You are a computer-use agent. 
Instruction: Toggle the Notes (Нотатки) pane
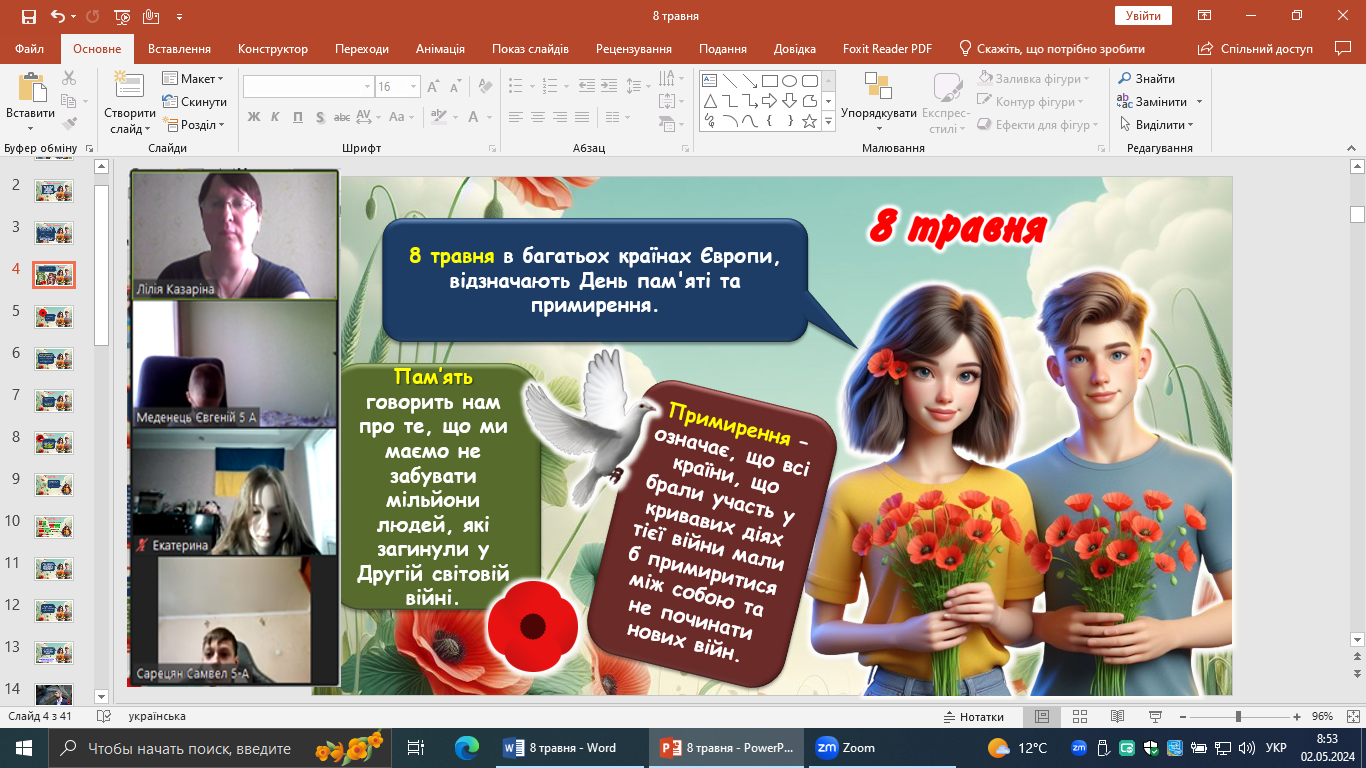tap(973, 717)
